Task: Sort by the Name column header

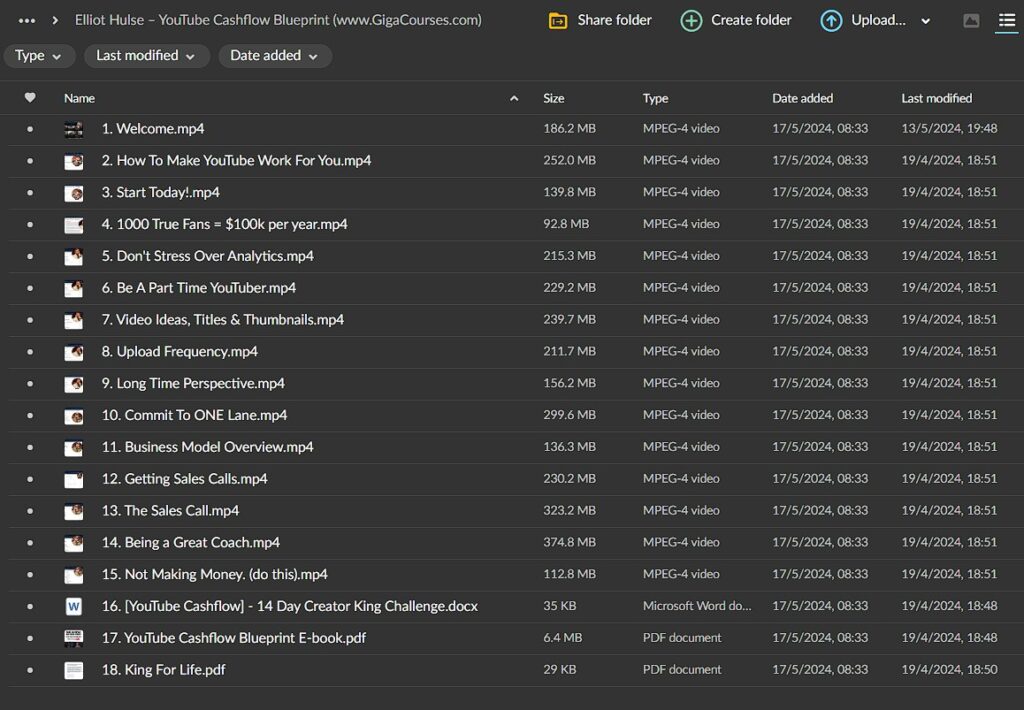Action: point(80,98)
